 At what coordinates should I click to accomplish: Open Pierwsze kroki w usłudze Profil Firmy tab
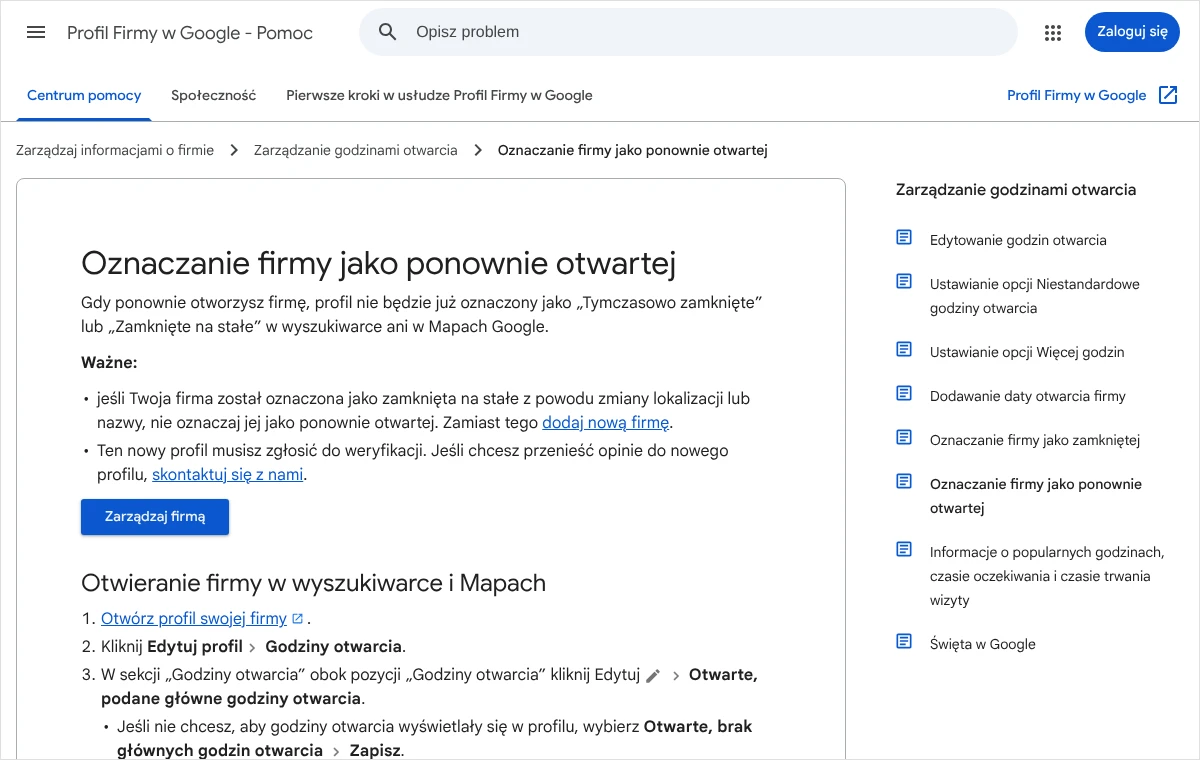coord(439,96)
